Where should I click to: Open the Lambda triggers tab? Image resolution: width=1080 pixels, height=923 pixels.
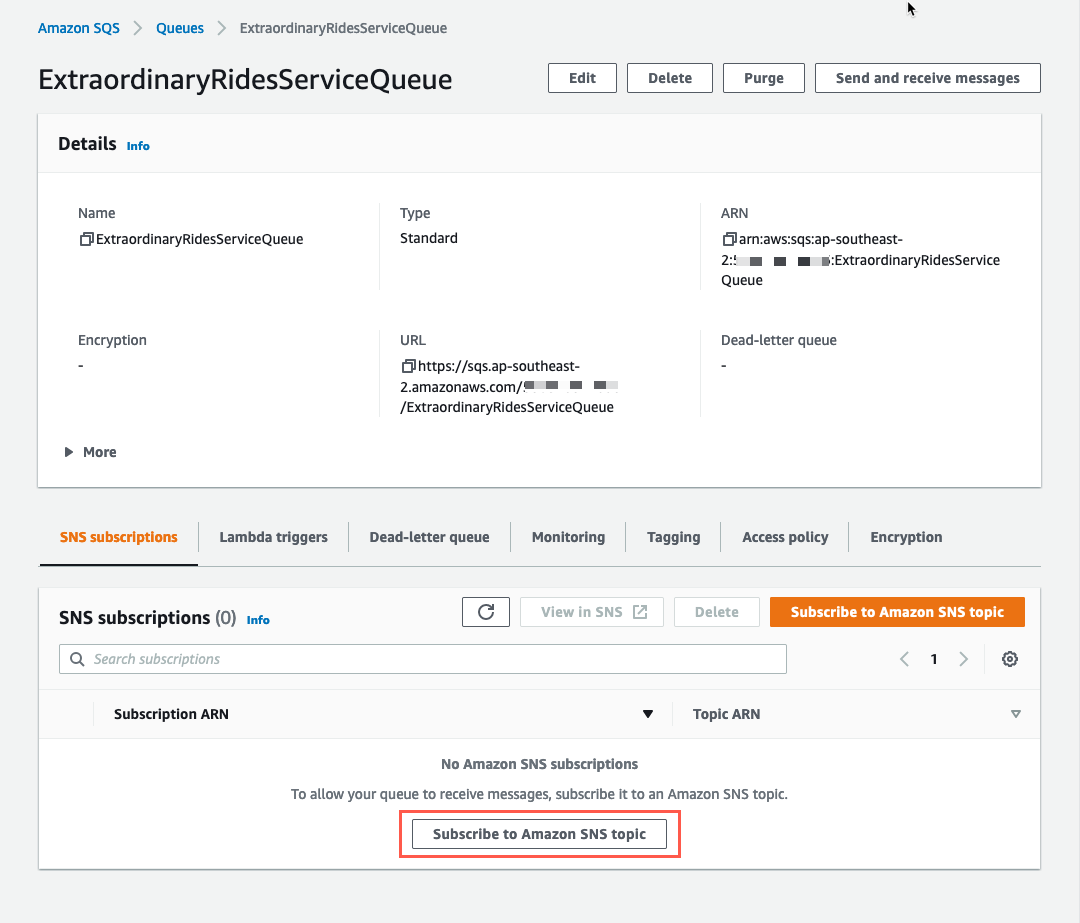pos(273,537)
